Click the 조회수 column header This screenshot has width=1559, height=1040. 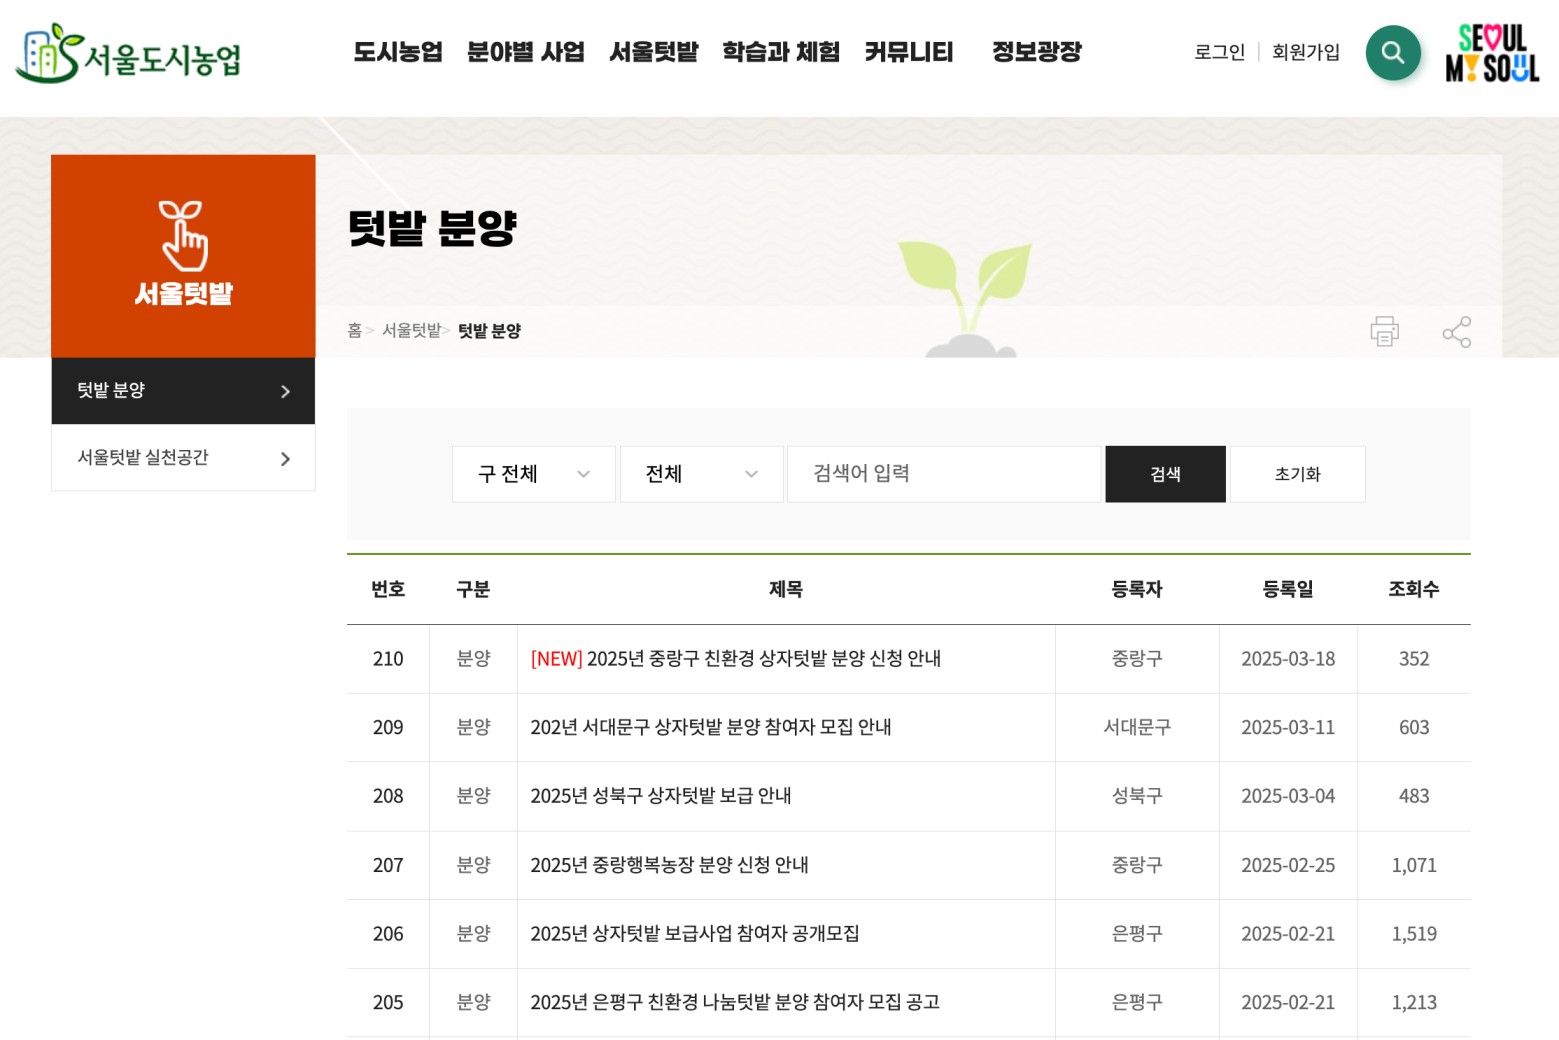(1414, 590)
